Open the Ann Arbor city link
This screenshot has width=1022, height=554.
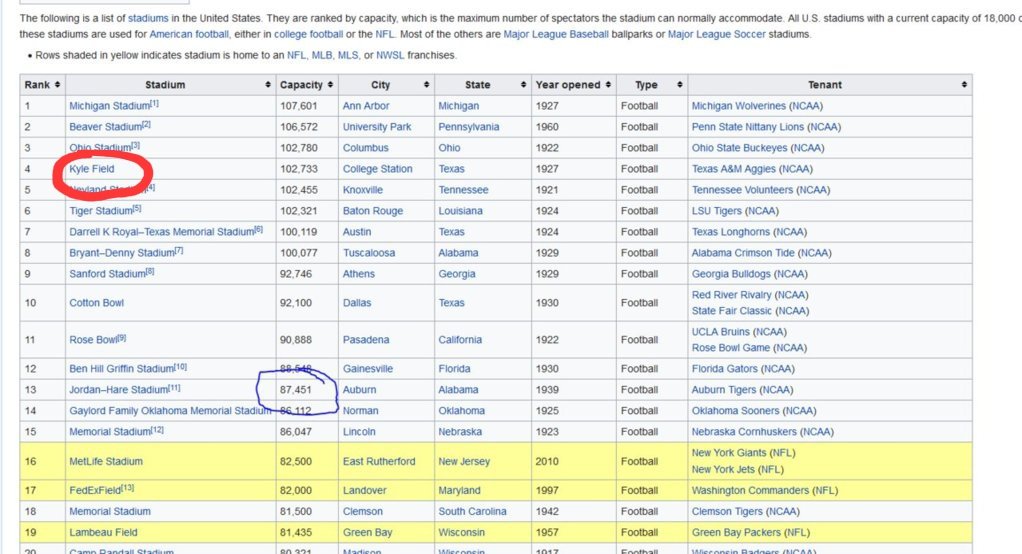366,106
